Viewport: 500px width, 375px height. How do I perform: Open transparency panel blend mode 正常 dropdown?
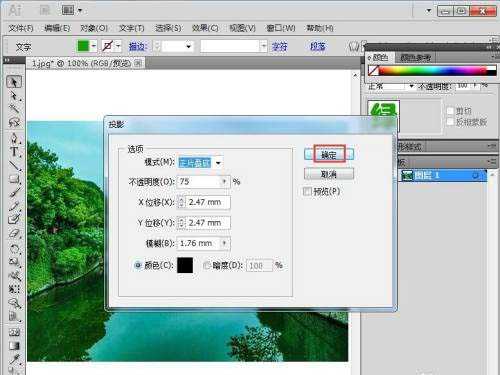pos(411,86)
